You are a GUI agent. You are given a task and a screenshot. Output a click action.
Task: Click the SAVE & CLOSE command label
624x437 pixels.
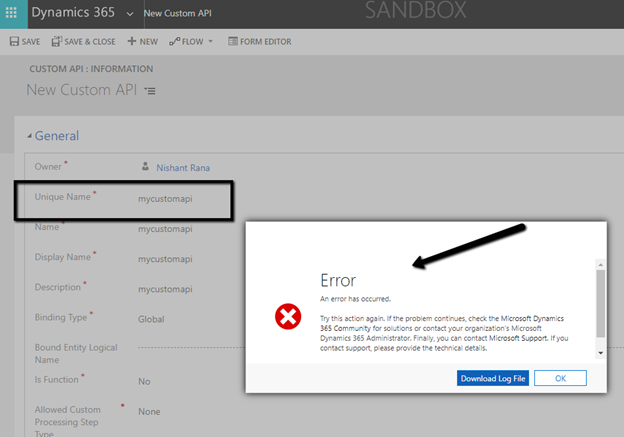pyautogui.click(x=90, y=41)
